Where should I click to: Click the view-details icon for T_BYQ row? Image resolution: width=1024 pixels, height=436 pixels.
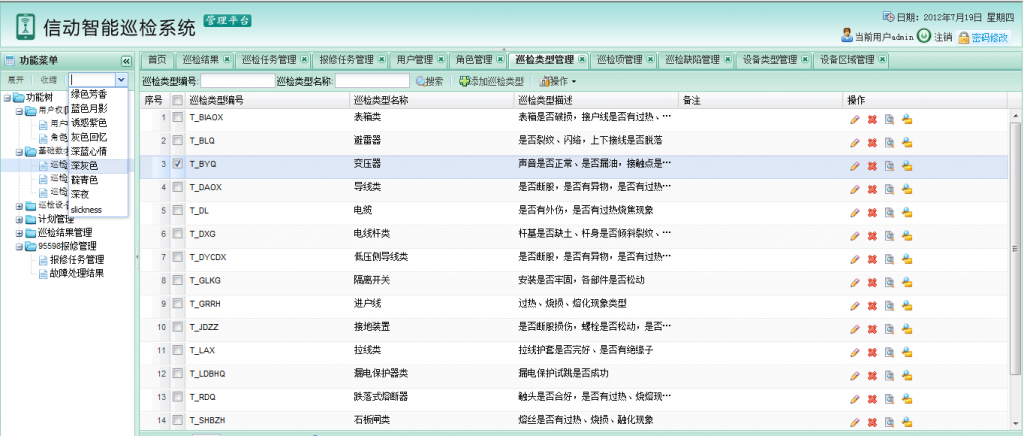[889, 166]
